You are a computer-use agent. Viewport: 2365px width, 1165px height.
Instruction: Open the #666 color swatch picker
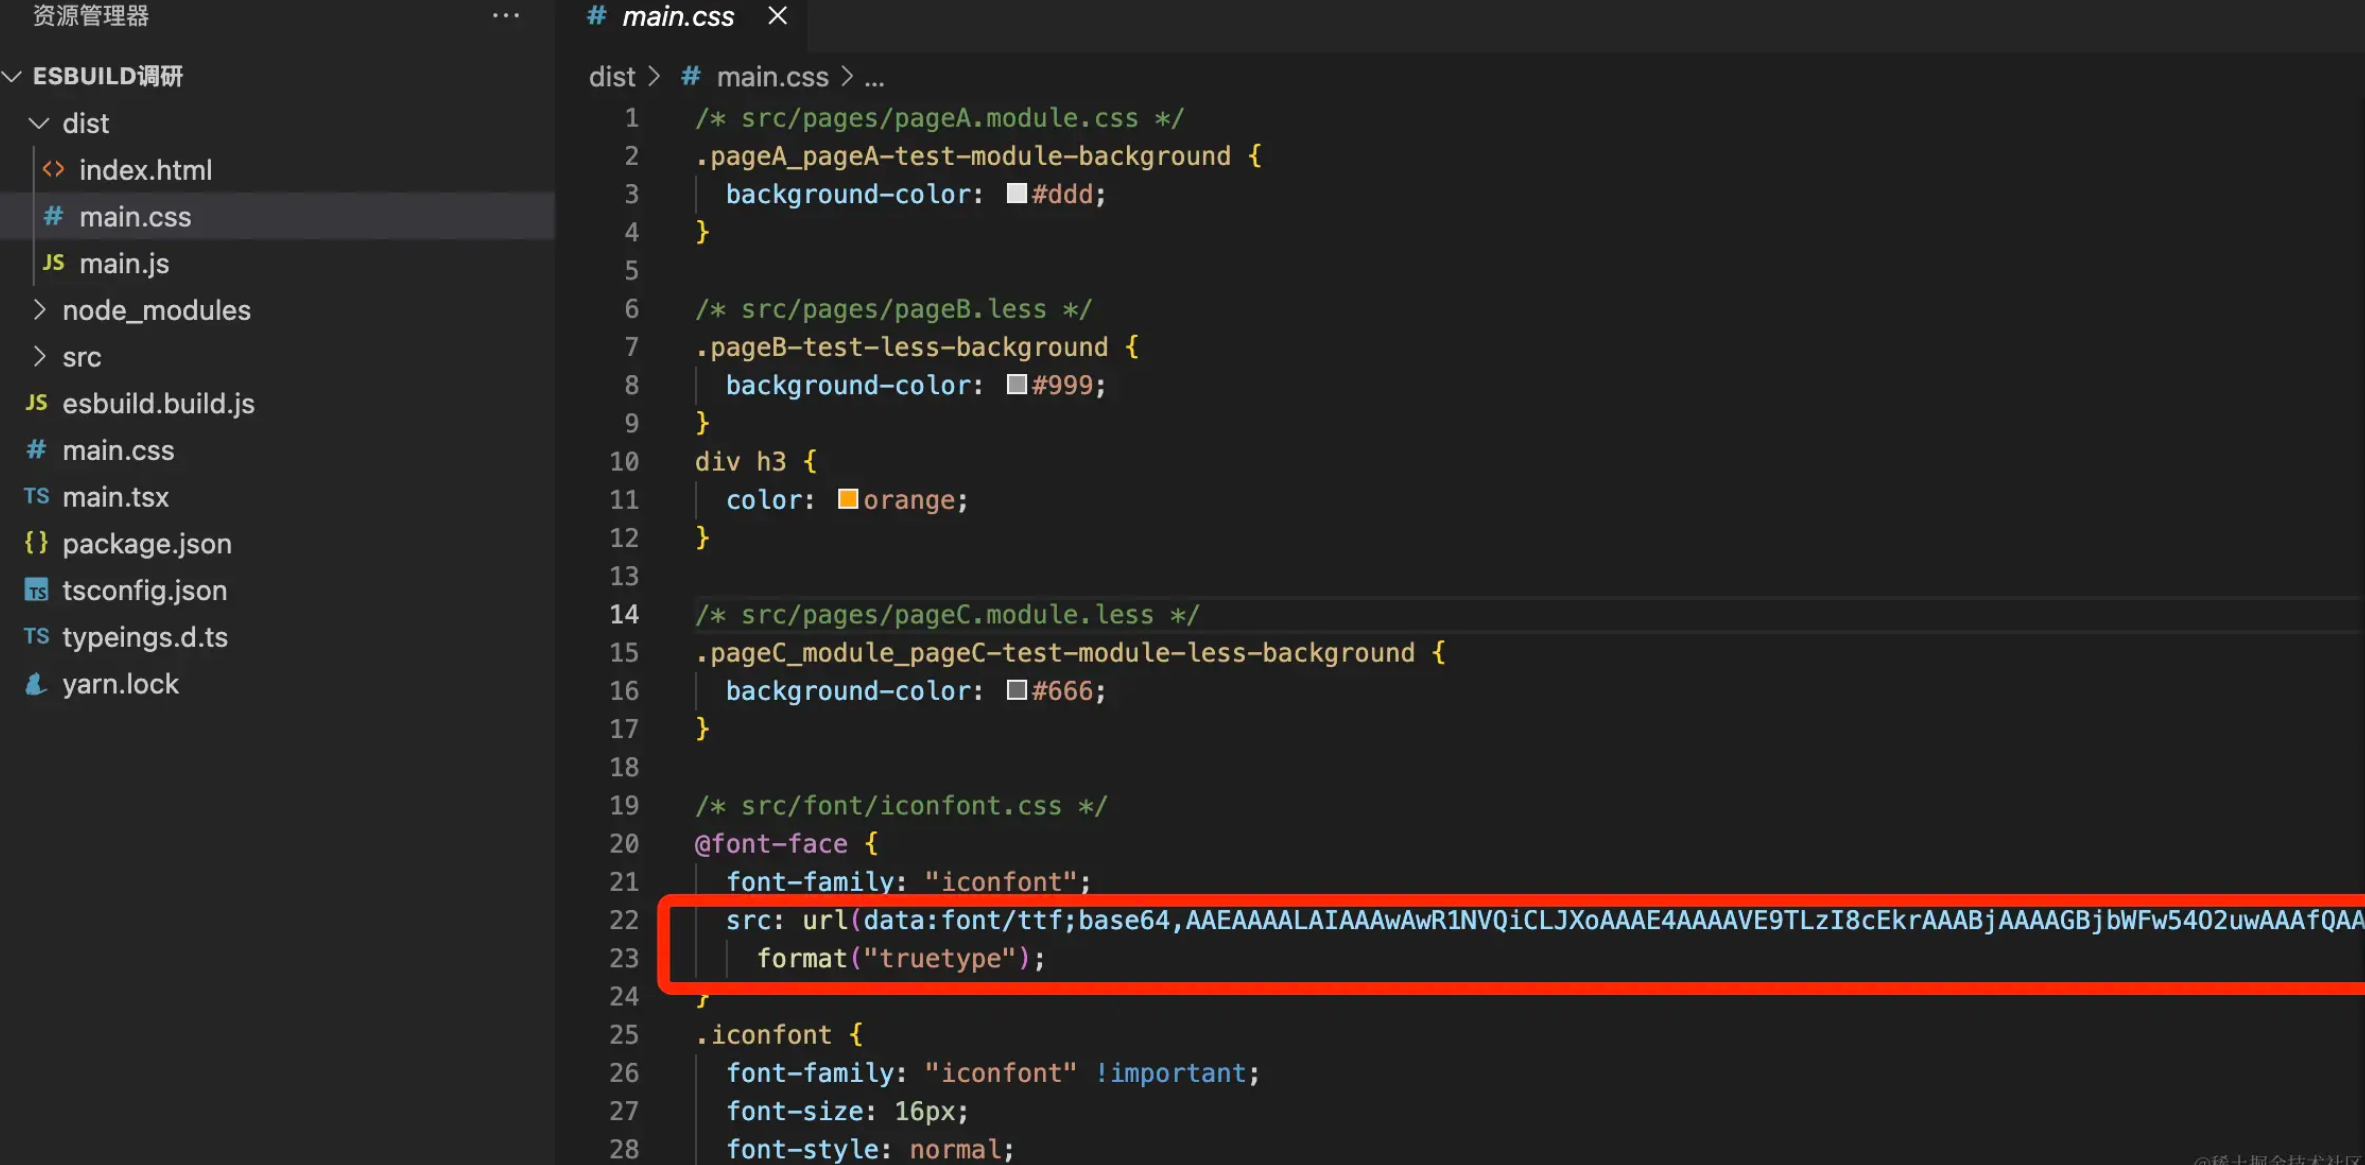1016,690
